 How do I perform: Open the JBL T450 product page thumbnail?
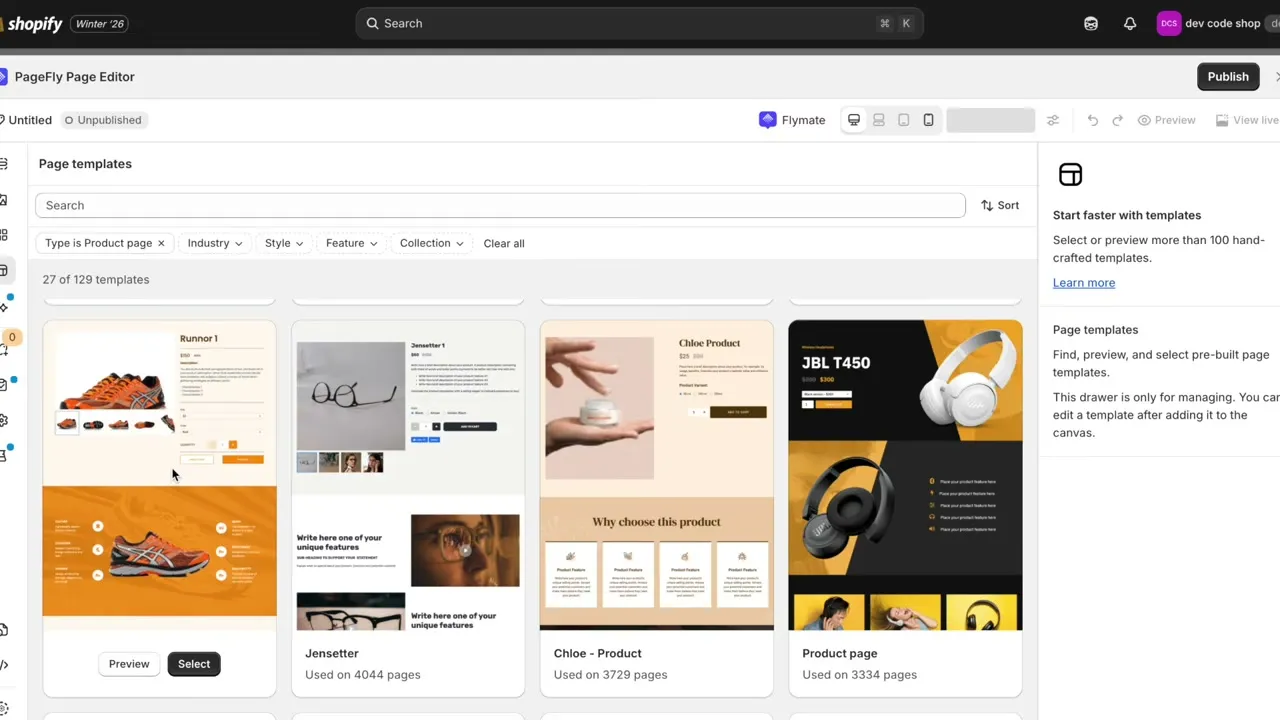(x=905, y=475)
